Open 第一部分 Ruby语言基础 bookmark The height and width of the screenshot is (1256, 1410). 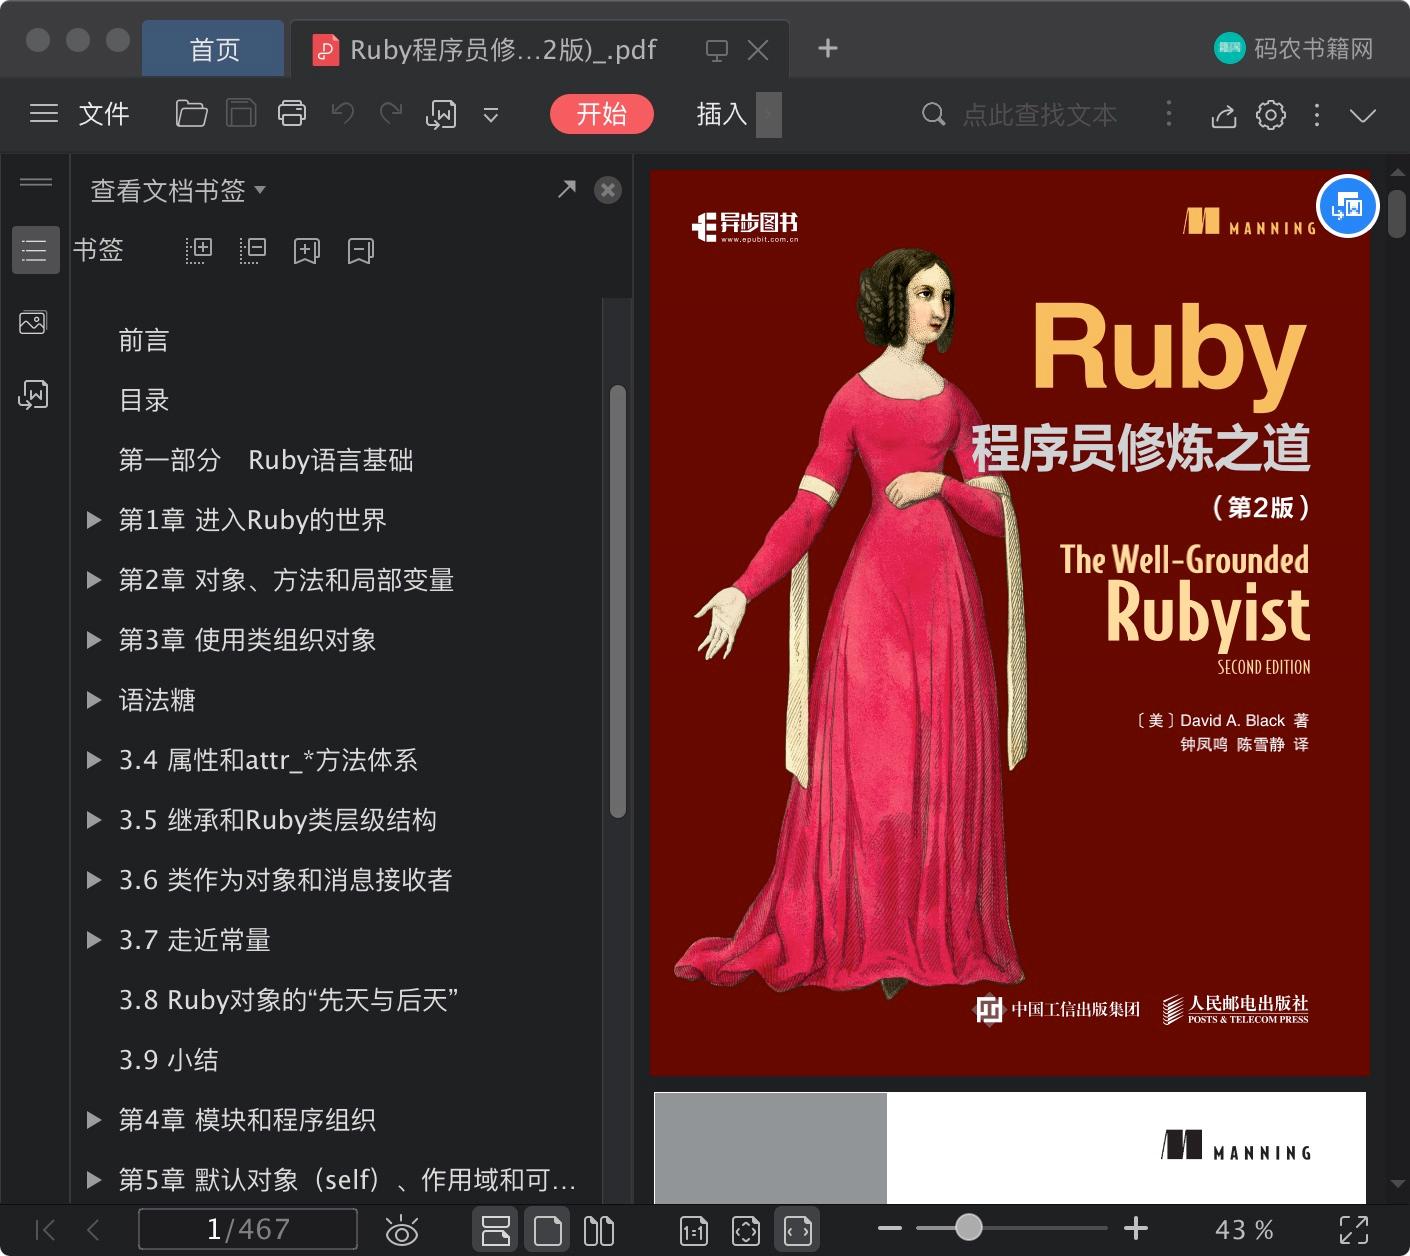click(266, 460)
